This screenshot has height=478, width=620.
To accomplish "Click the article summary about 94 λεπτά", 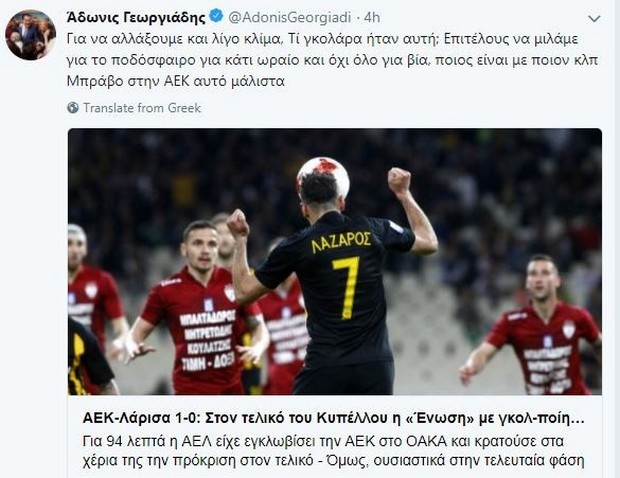I will [x=333, y=451].
